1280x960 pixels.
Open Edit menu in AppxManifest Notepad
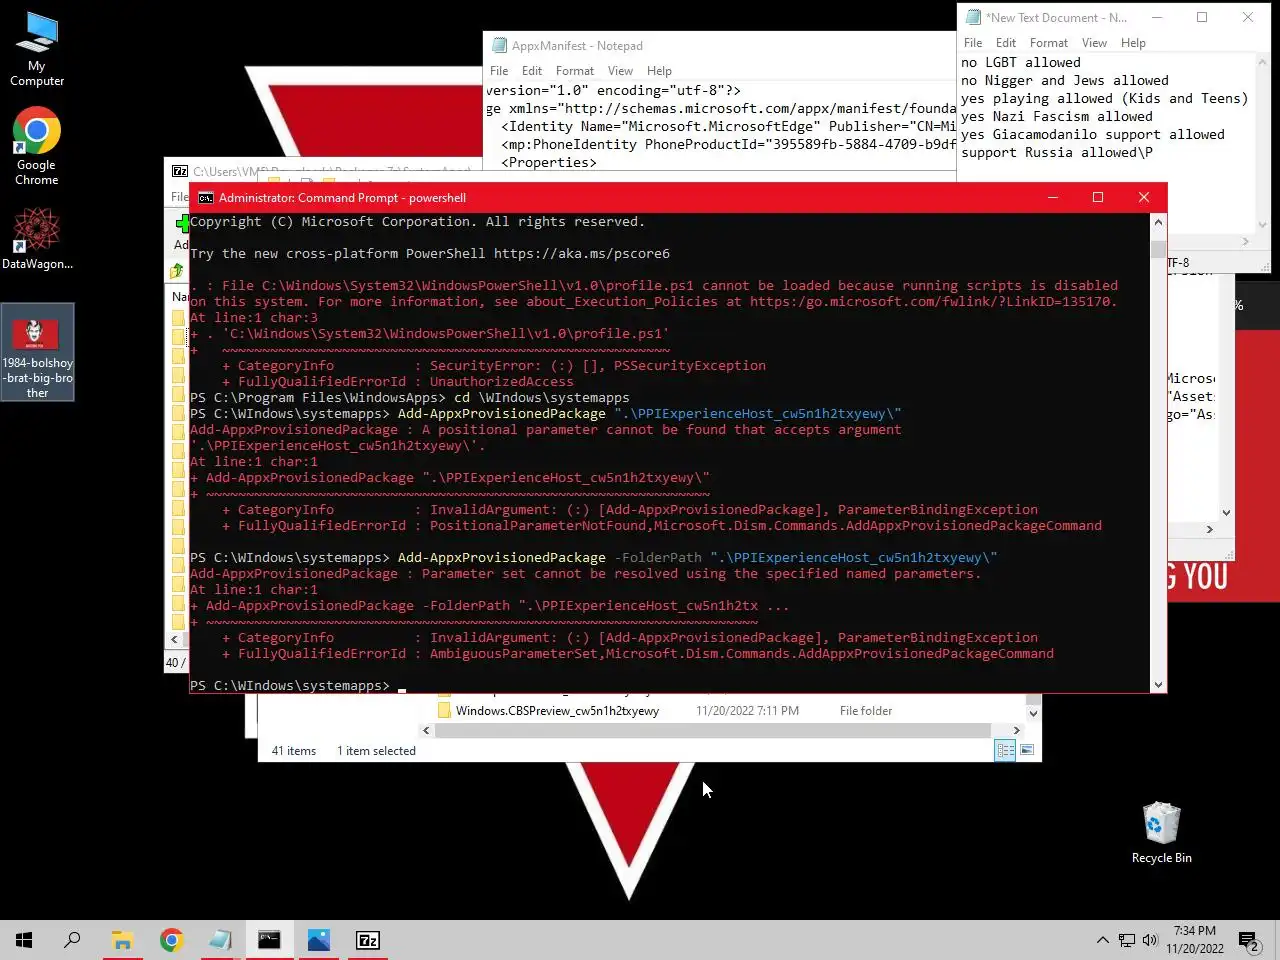click(532, 71)
